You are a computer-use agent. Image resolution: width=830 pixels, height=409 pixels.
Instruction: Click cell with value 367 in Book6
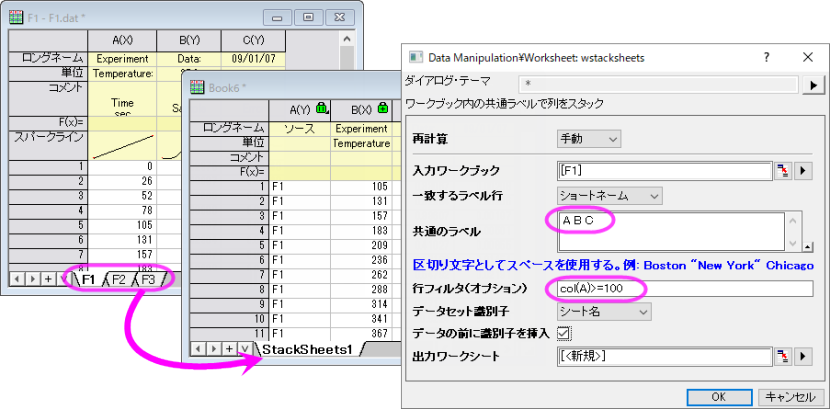click(361, 334)
